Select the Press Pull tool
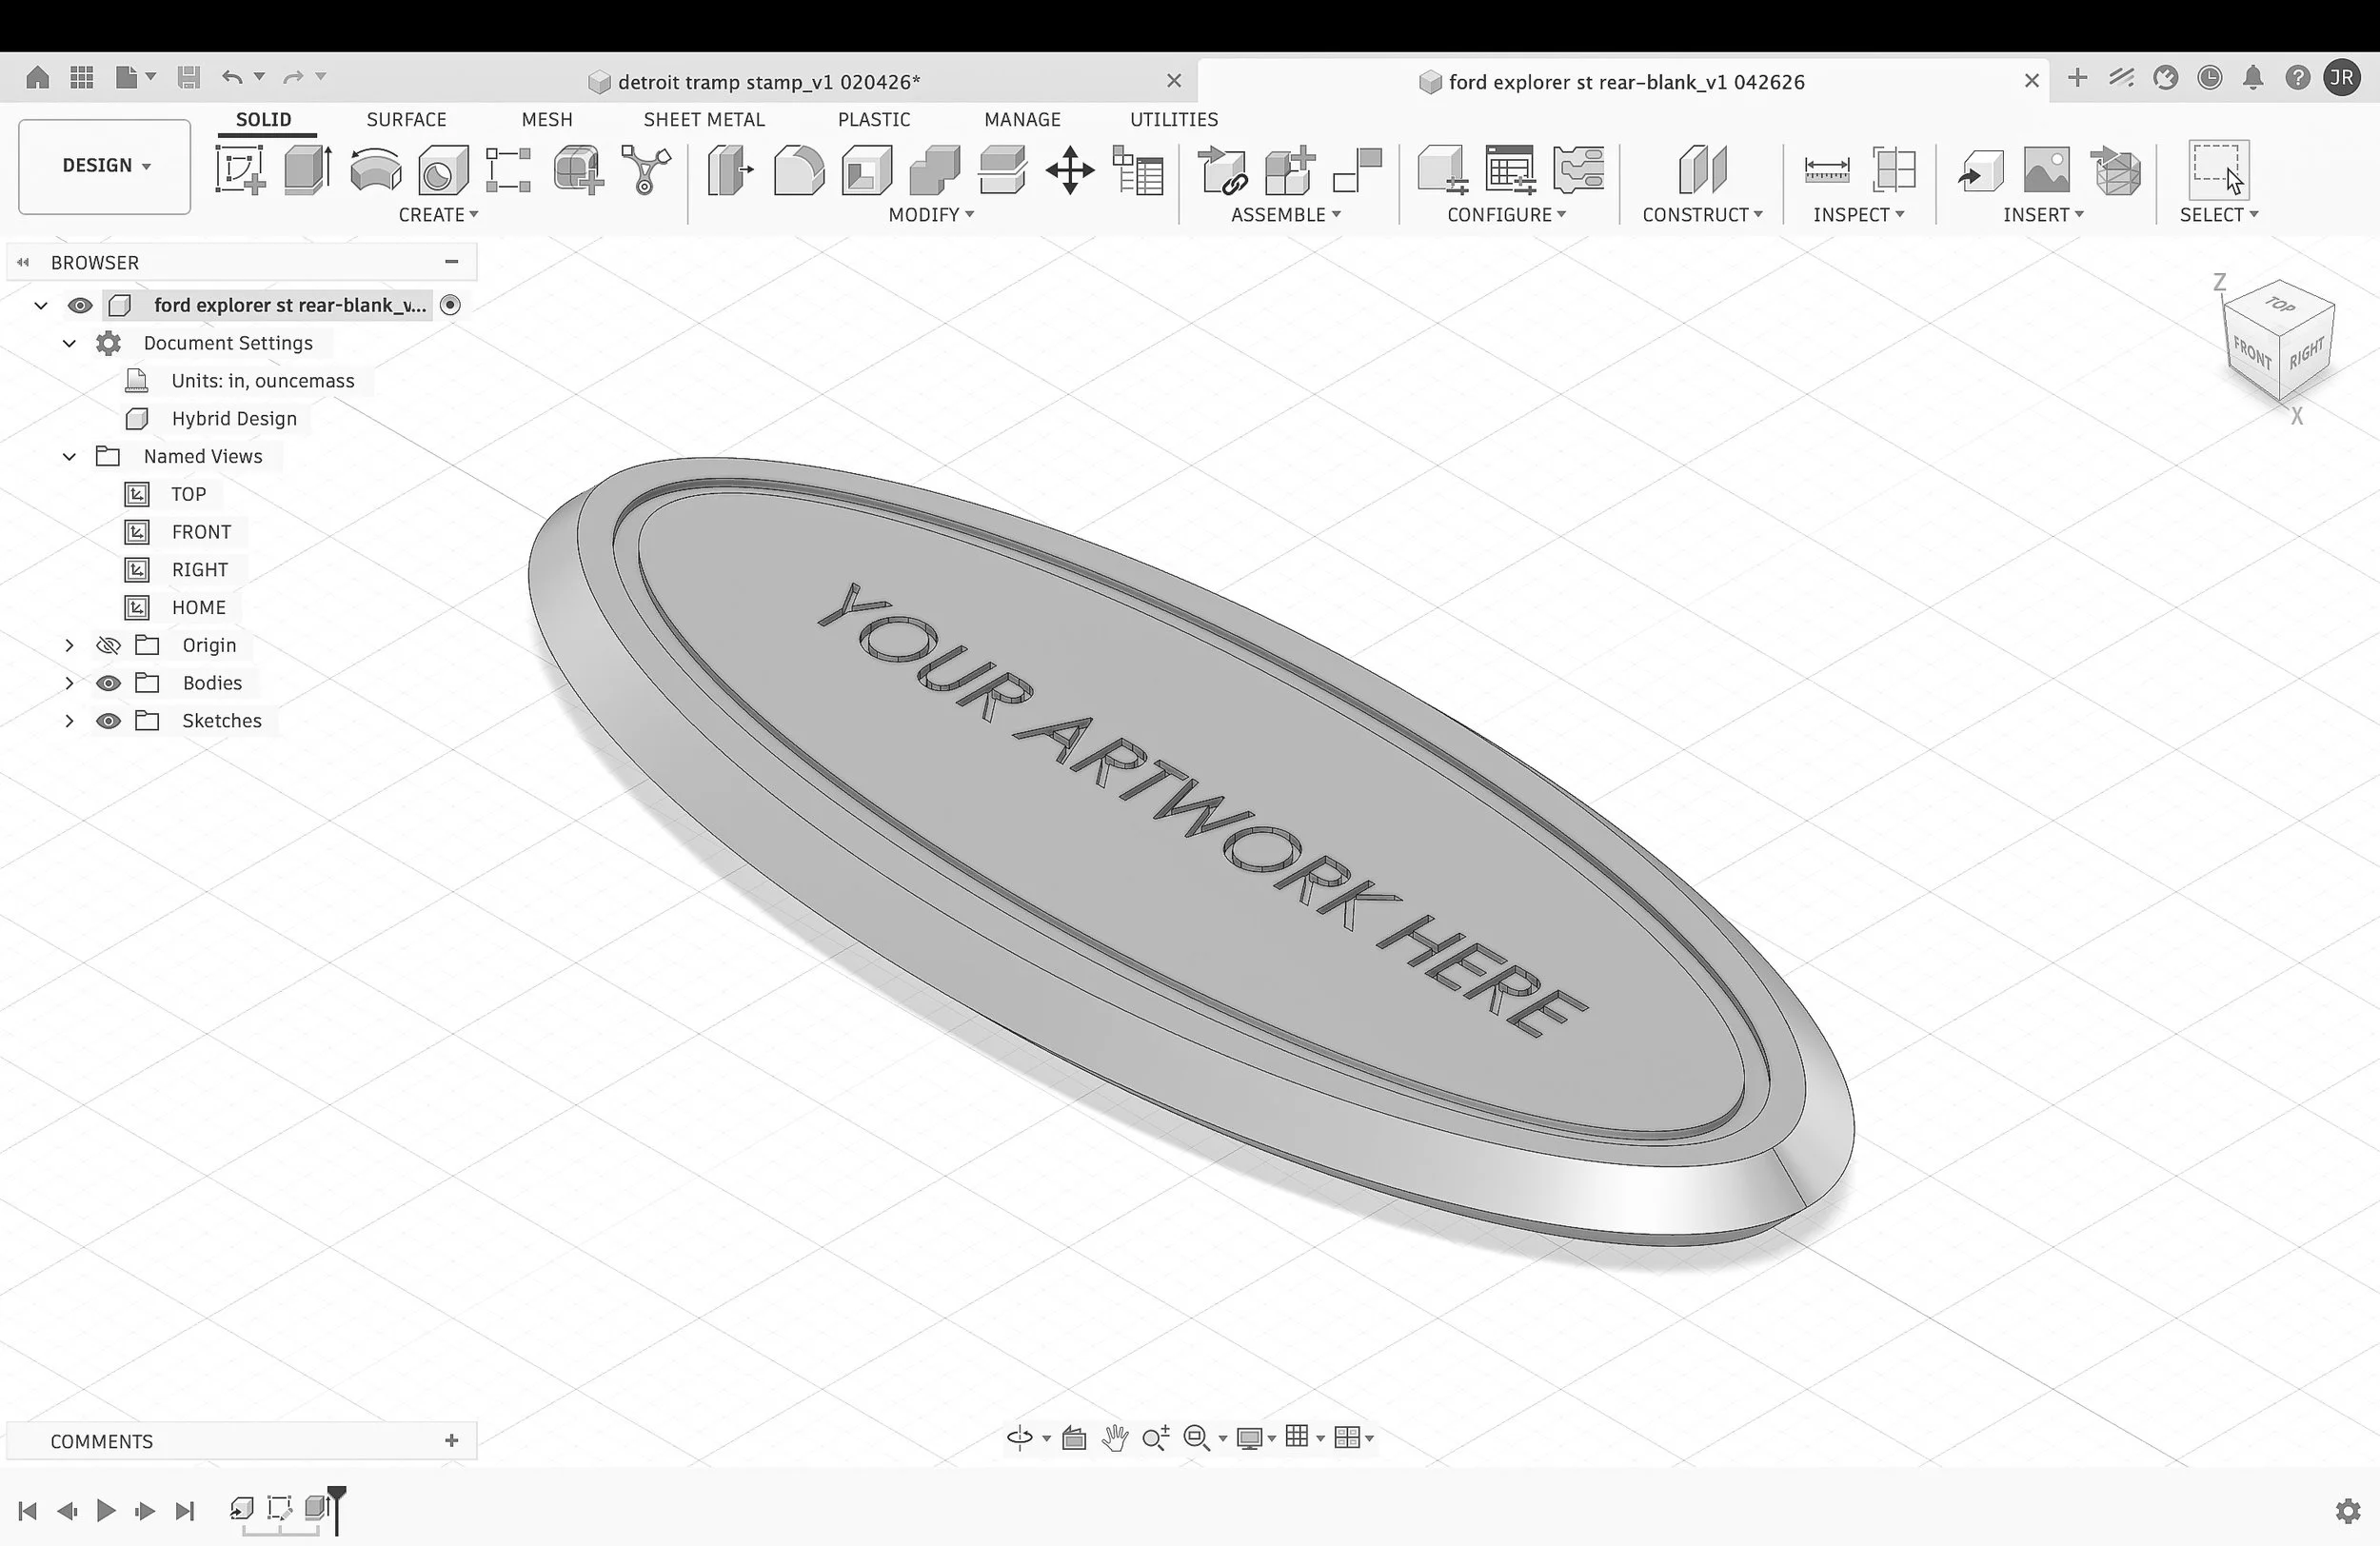The width and height of the screenshot is (2380, 1546). (x=731, y=169)
